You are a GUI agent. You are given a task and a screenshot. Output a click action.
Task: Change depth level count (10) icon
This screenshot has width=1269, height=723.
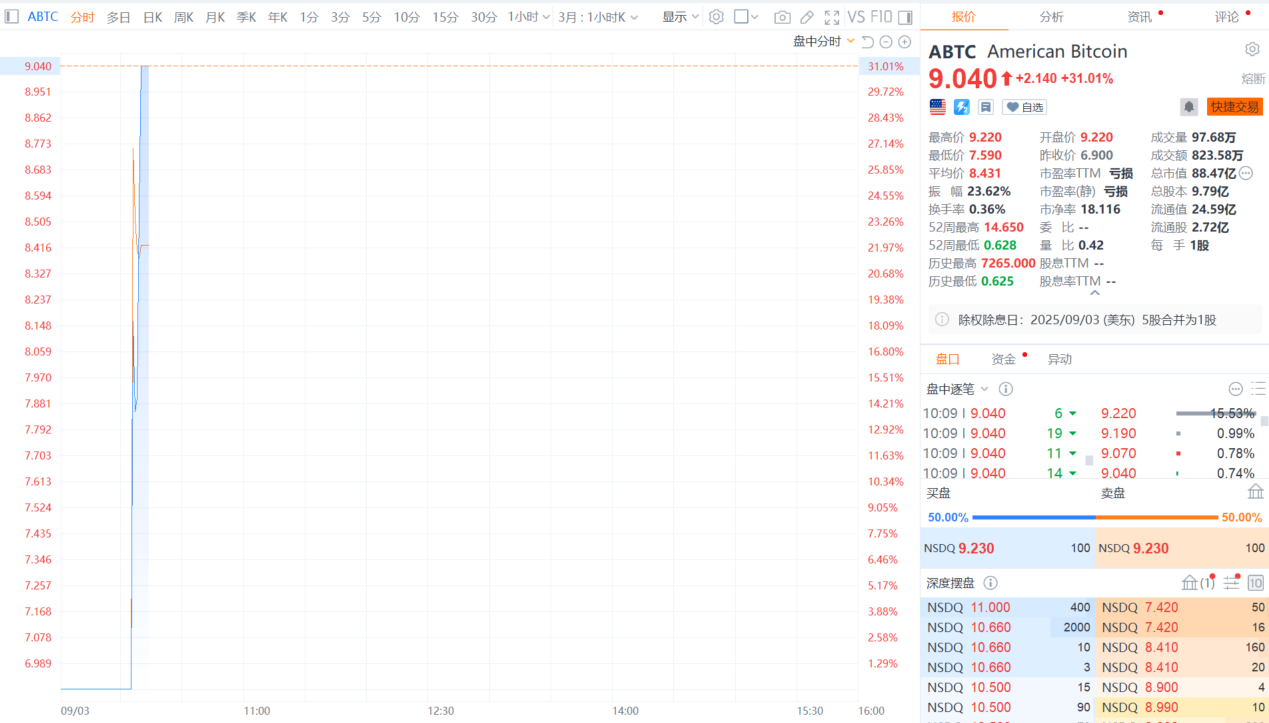pos(1256,583)
